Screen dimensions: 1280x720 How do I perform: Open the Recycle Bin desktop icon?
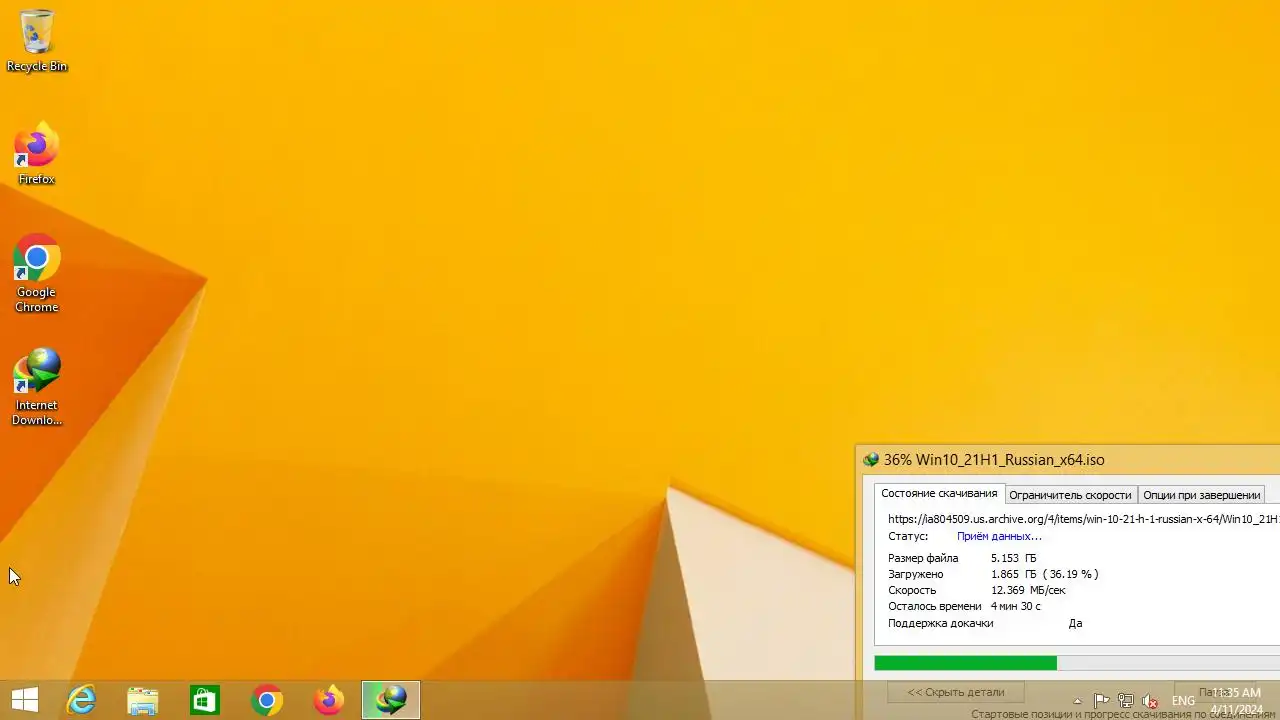(37, 41)
